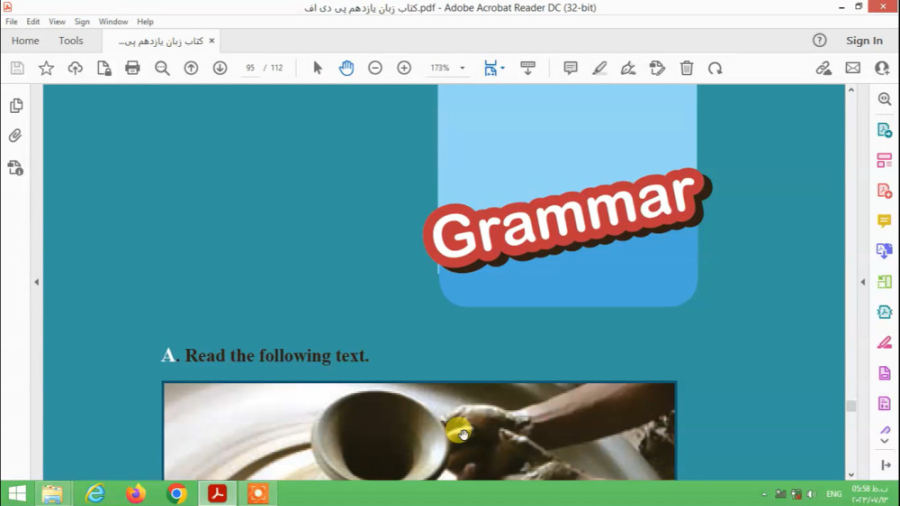Collapse the right tools pane arrow
This screenshot has width=900, height=506.
863,282
